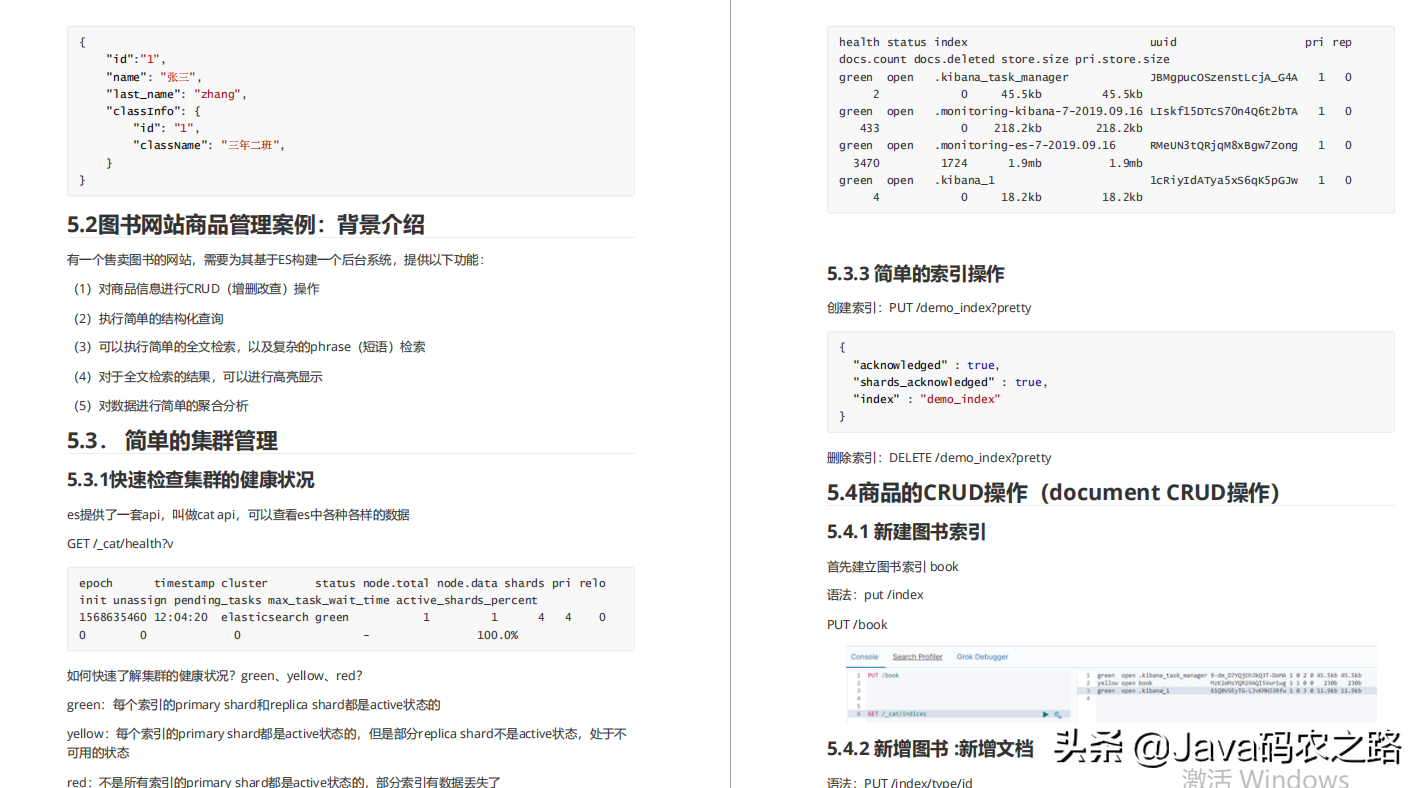Screen dimensions: 1425x788
Task: Click list item '(2) 执行简单的结构化查询'
Action: (x=146, y=319)
